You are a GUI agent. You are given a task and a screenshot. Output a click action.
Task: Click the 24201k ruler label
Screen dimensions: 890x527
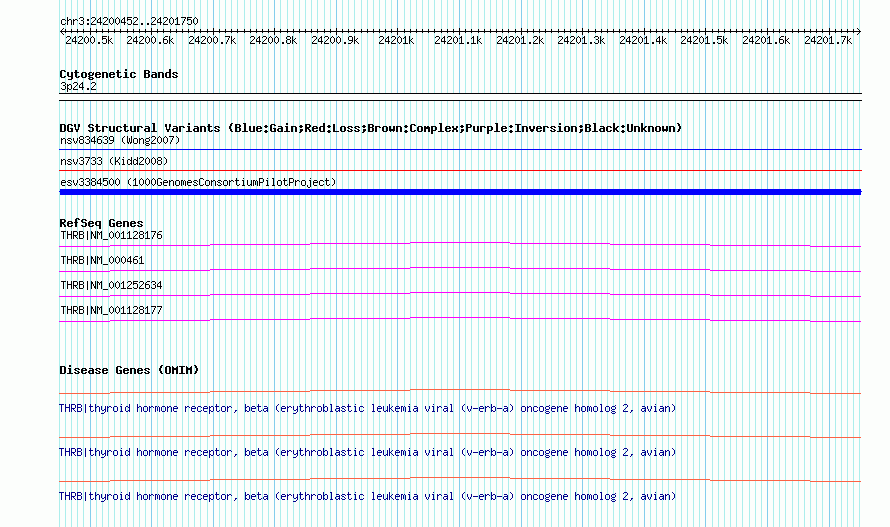(396, 41)
